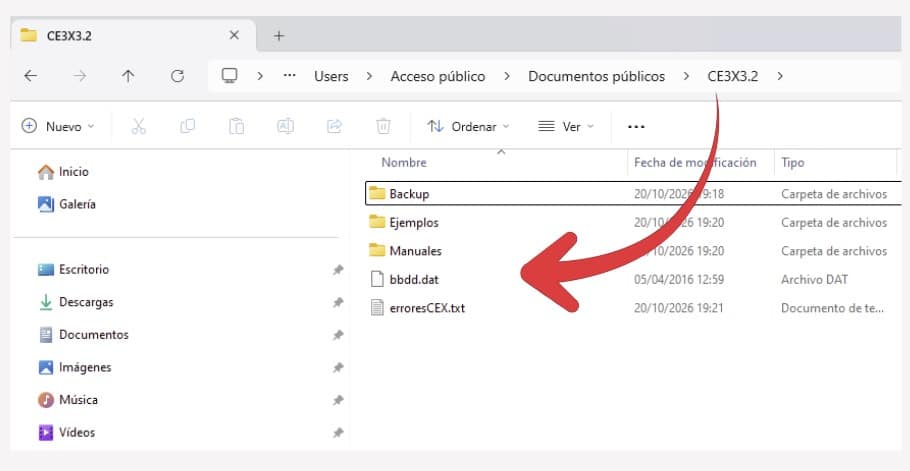Click the Ejemplos folder icon
Viewport: 910px width, 471px height.
377,222
